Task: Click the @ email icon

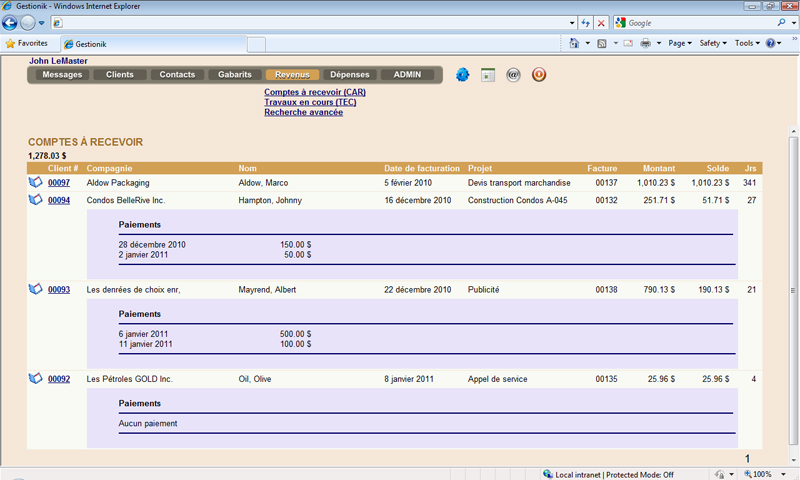Action: 513,75
